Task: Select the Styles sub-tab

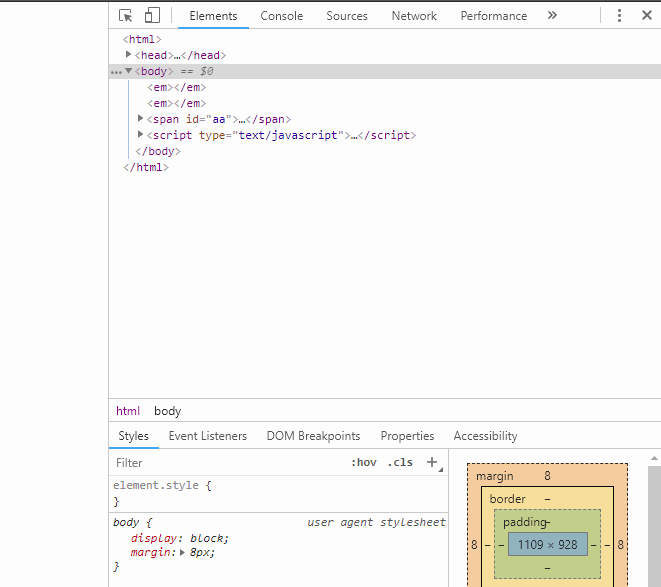Action: (x=133, y=436)
